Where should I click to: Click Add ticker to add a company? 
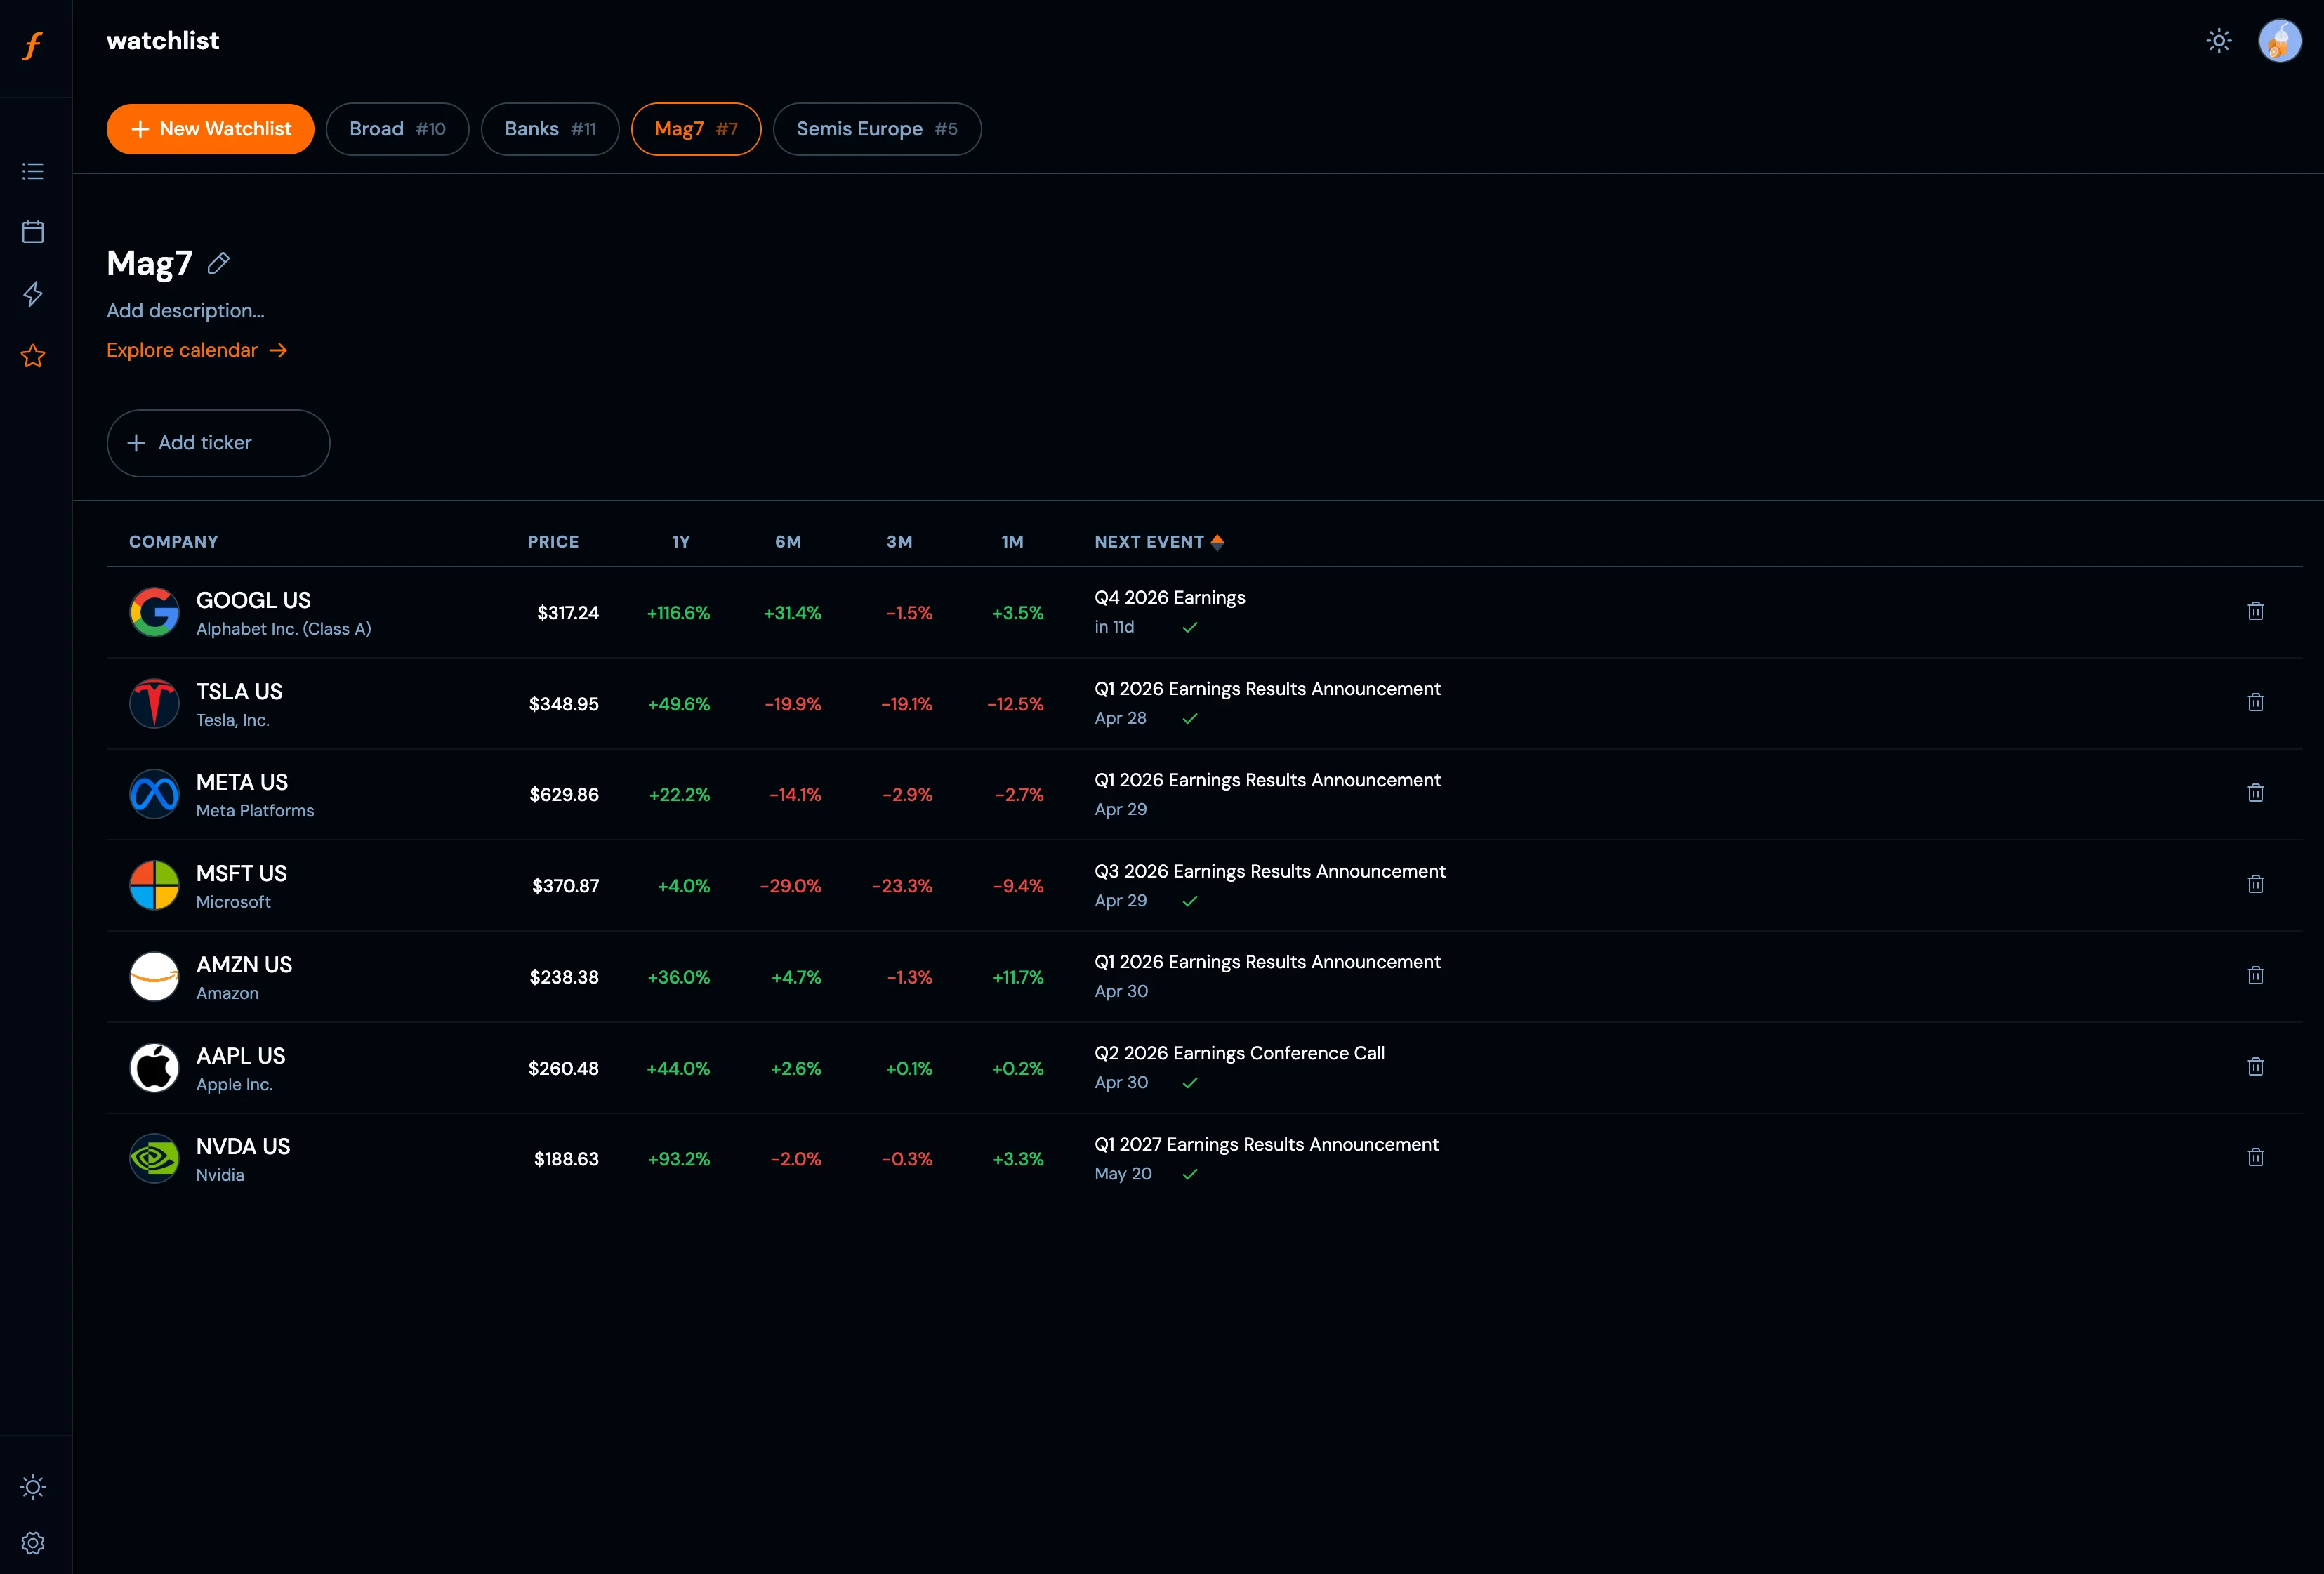point(217,443)
